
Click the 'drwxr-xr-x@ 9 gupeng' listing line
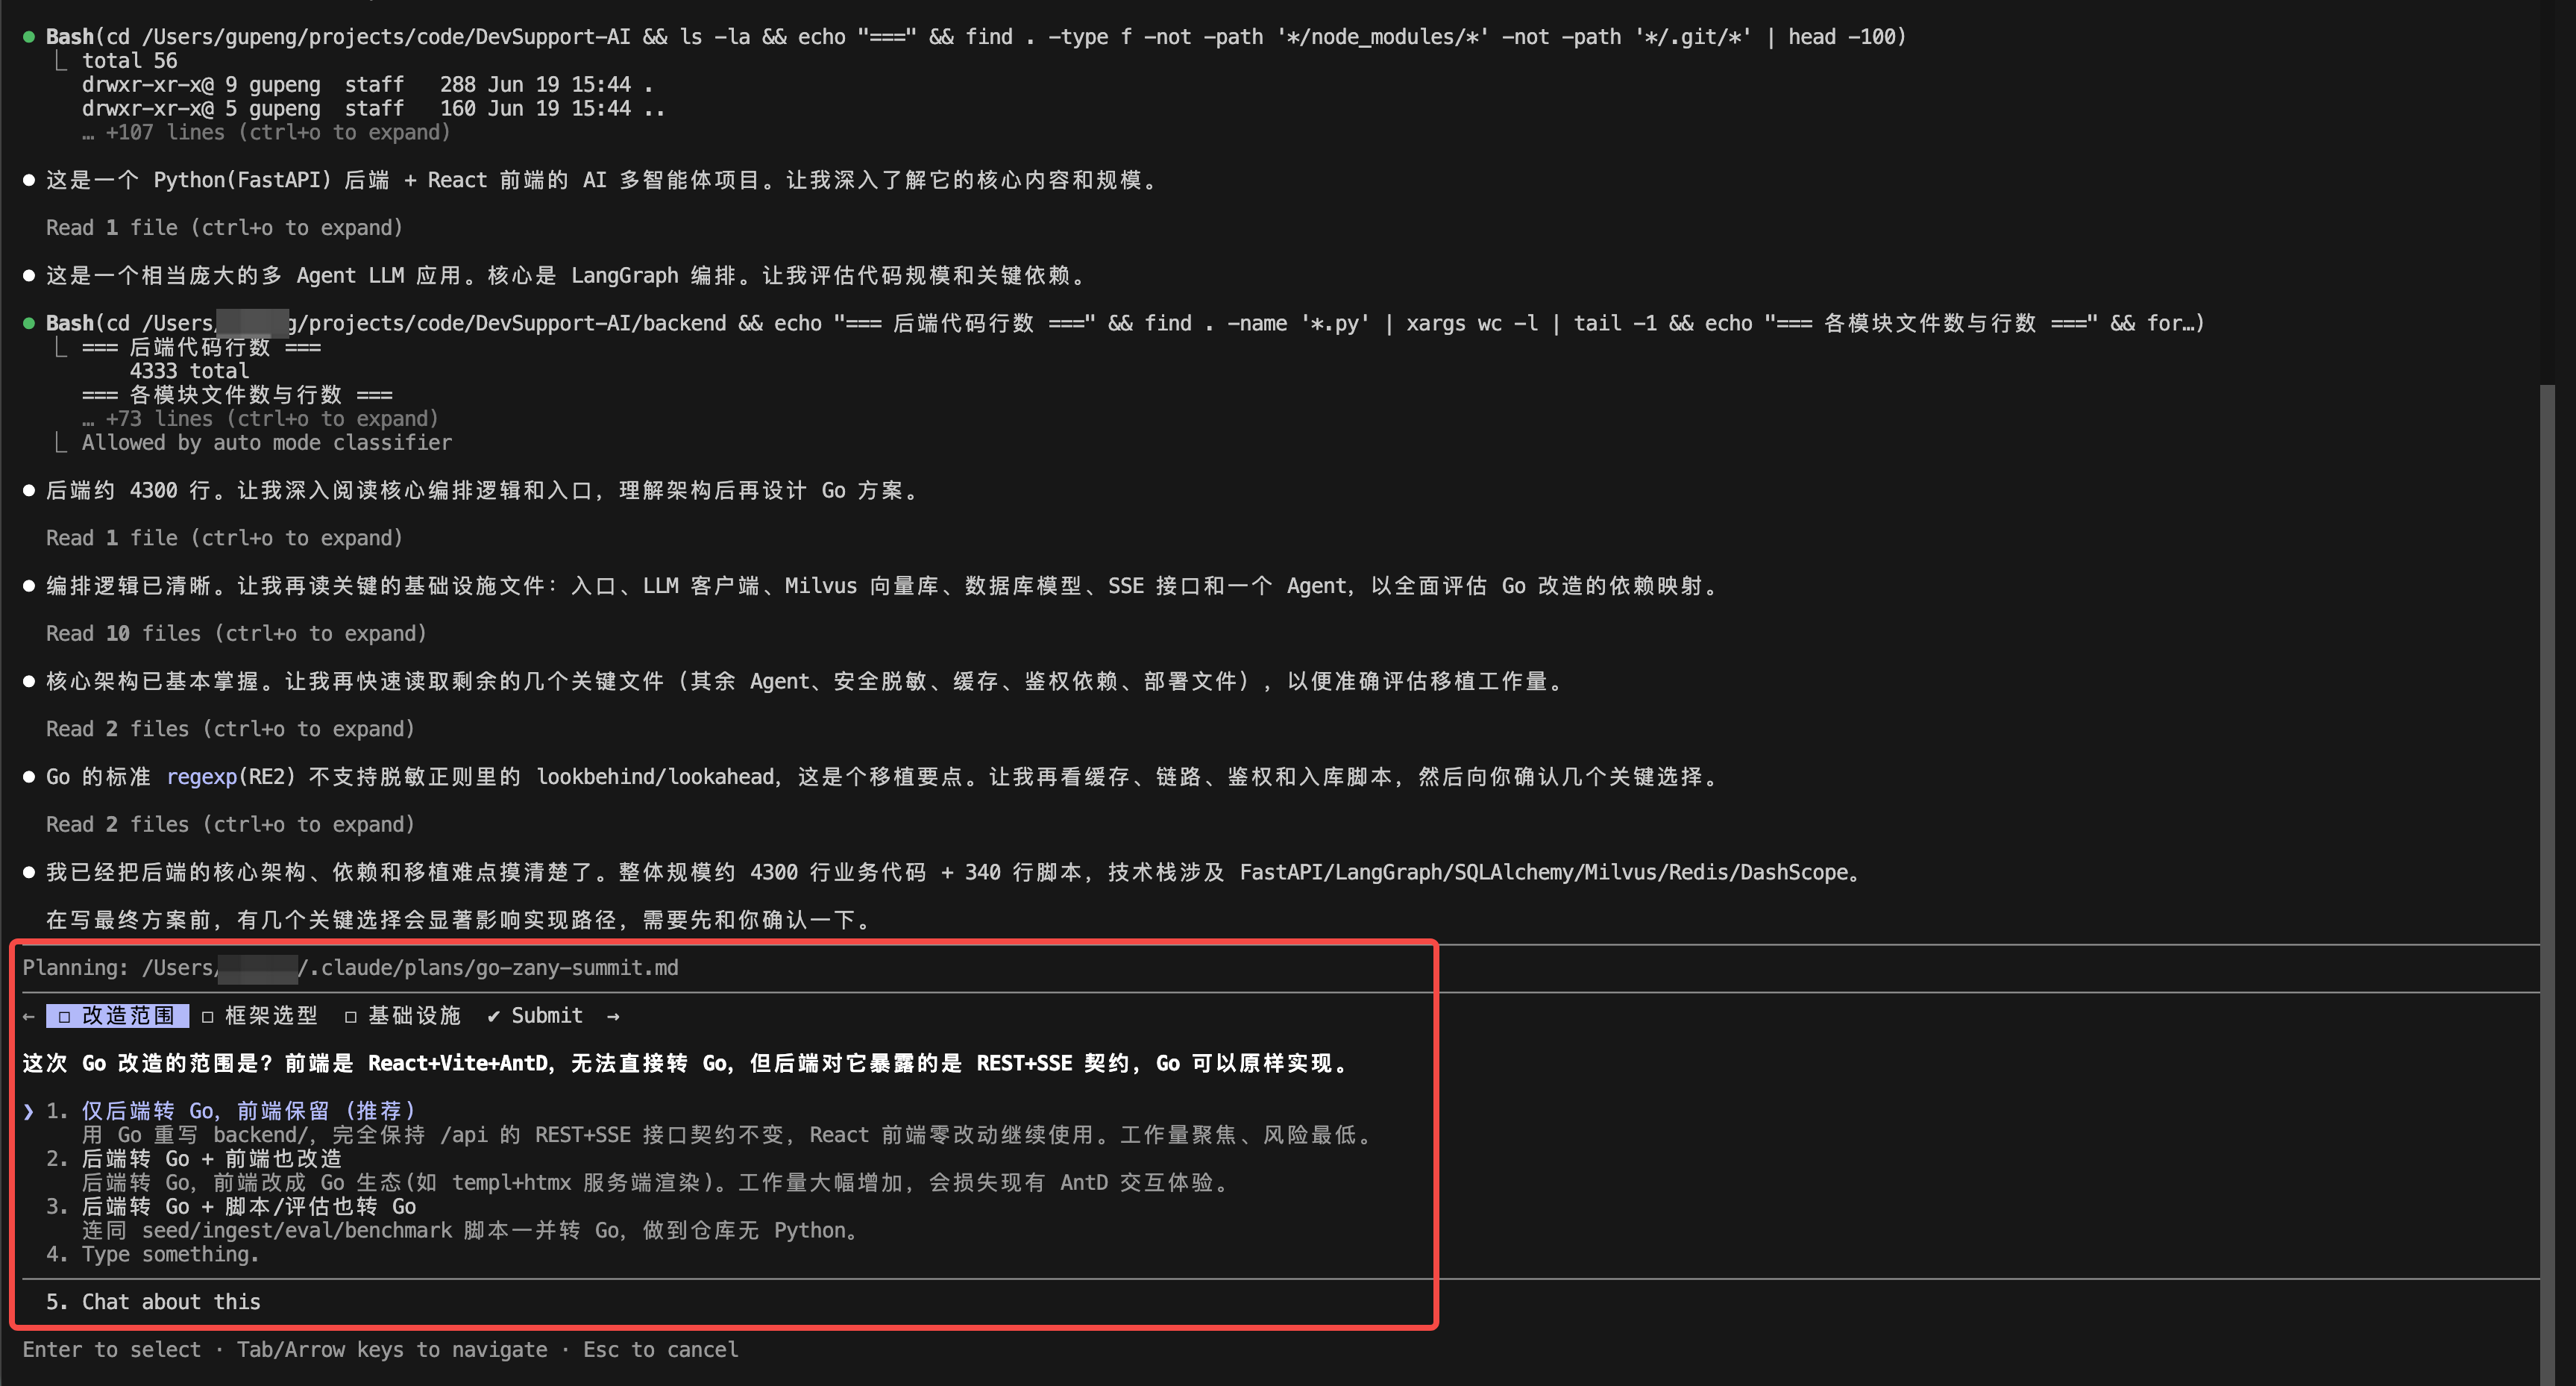[x=367, y=85]
